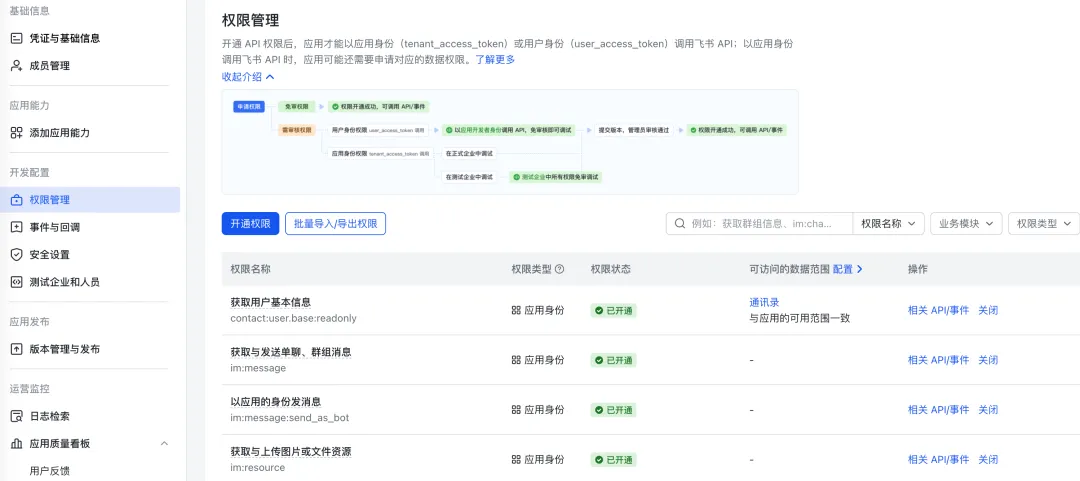
Task: Click the 权限状态 column header
Action: pos(610,269)
